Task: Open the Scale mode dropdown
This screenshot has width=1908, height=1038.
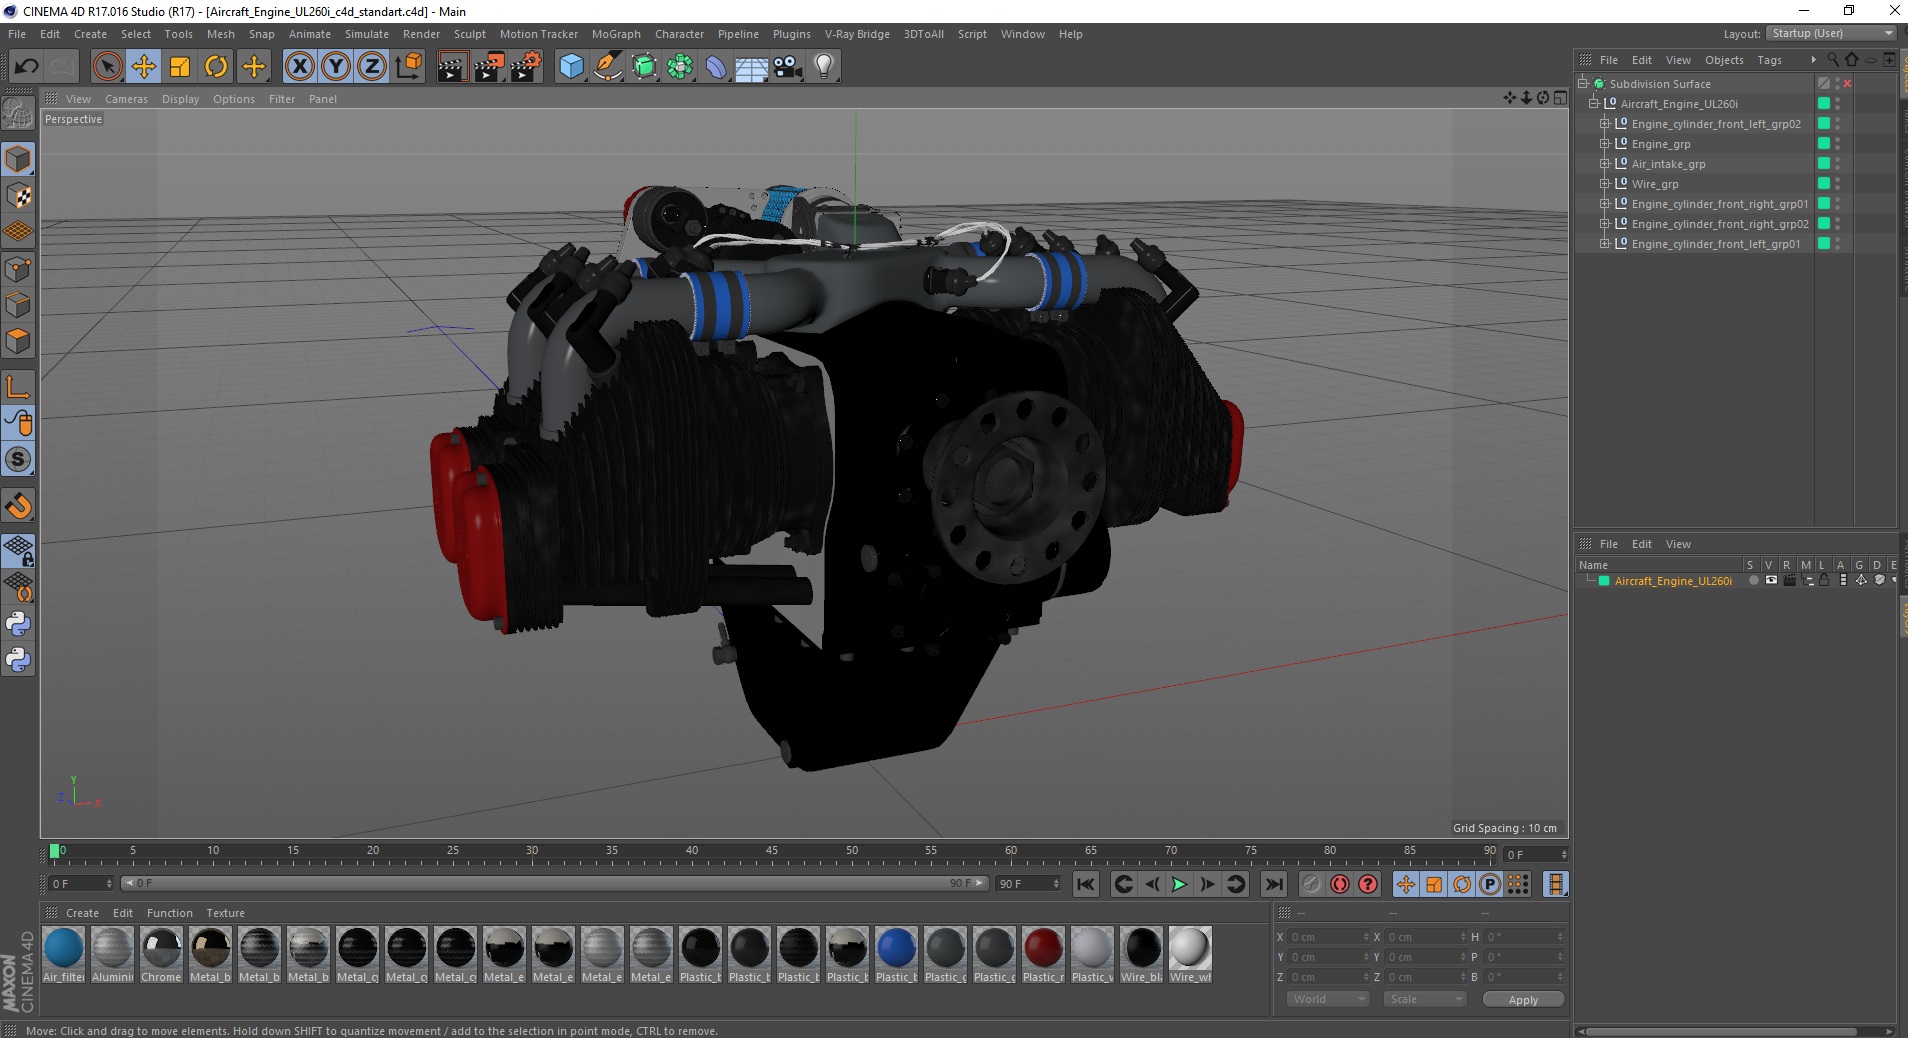Action: pyautogui.click(x=1424, y=999)
